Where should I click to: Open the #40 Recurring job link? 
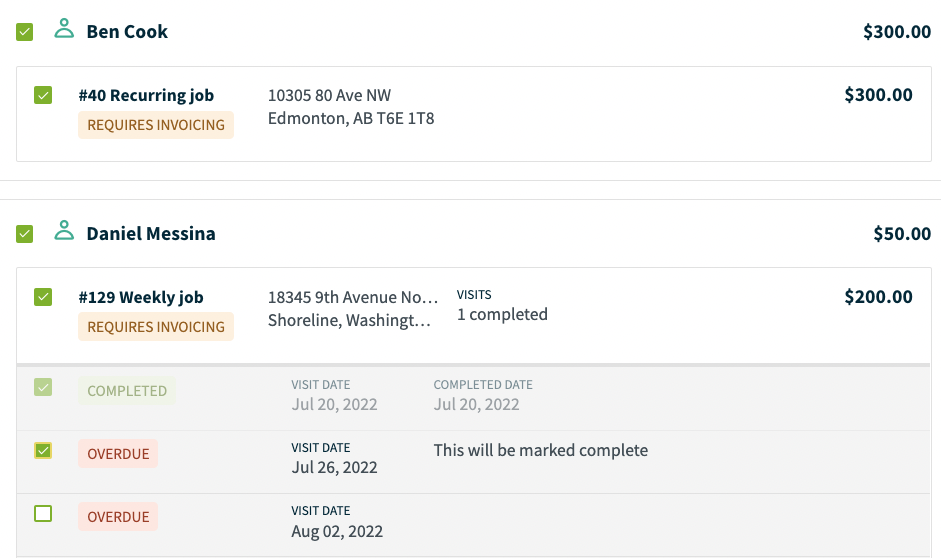pyautogui.click(x=146, y=95)
